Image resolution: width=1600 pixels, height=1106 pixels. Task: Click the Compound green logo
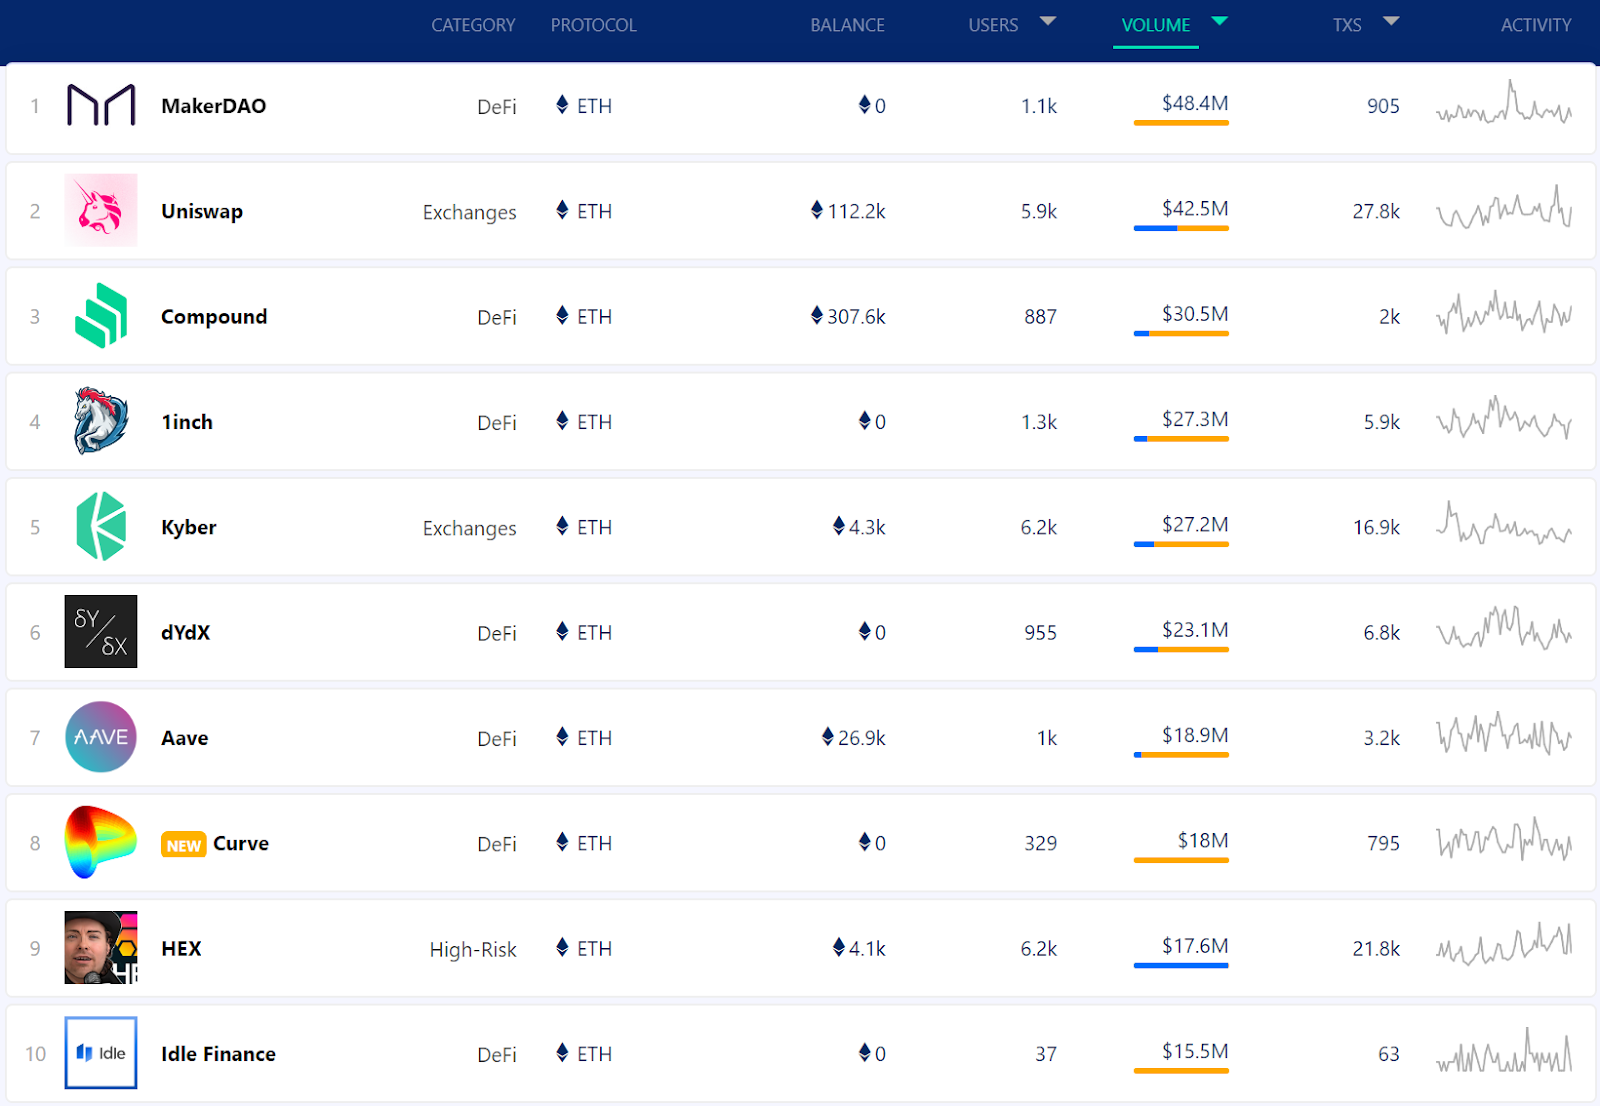pyautogui.click(x=101, y=316)
